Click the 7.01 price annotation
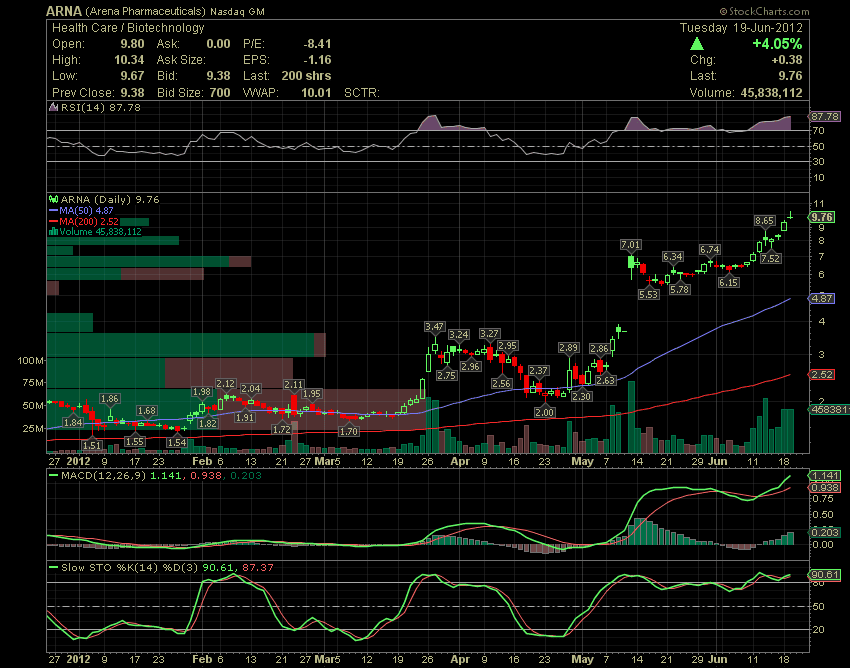Screen dimensions: 850x668 [630, 245]
